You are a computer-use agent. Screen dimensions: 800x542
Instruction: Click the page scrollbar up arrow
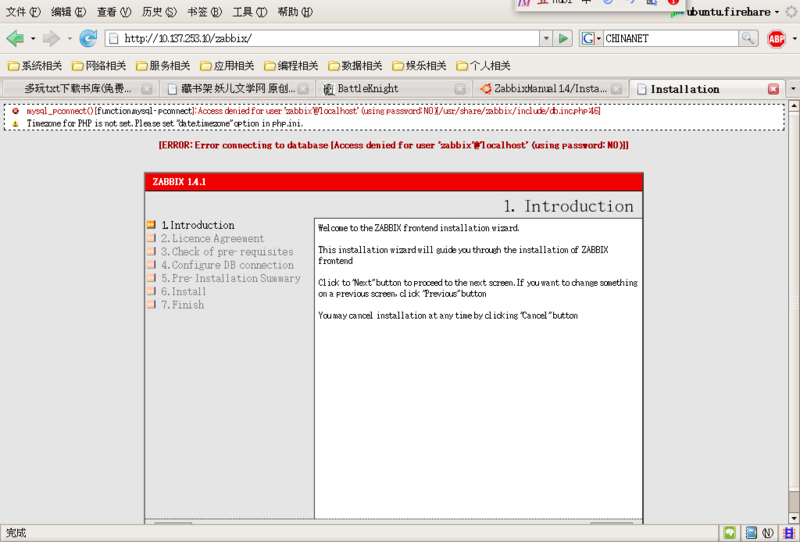pyautogui.click(x=794, y=106)
